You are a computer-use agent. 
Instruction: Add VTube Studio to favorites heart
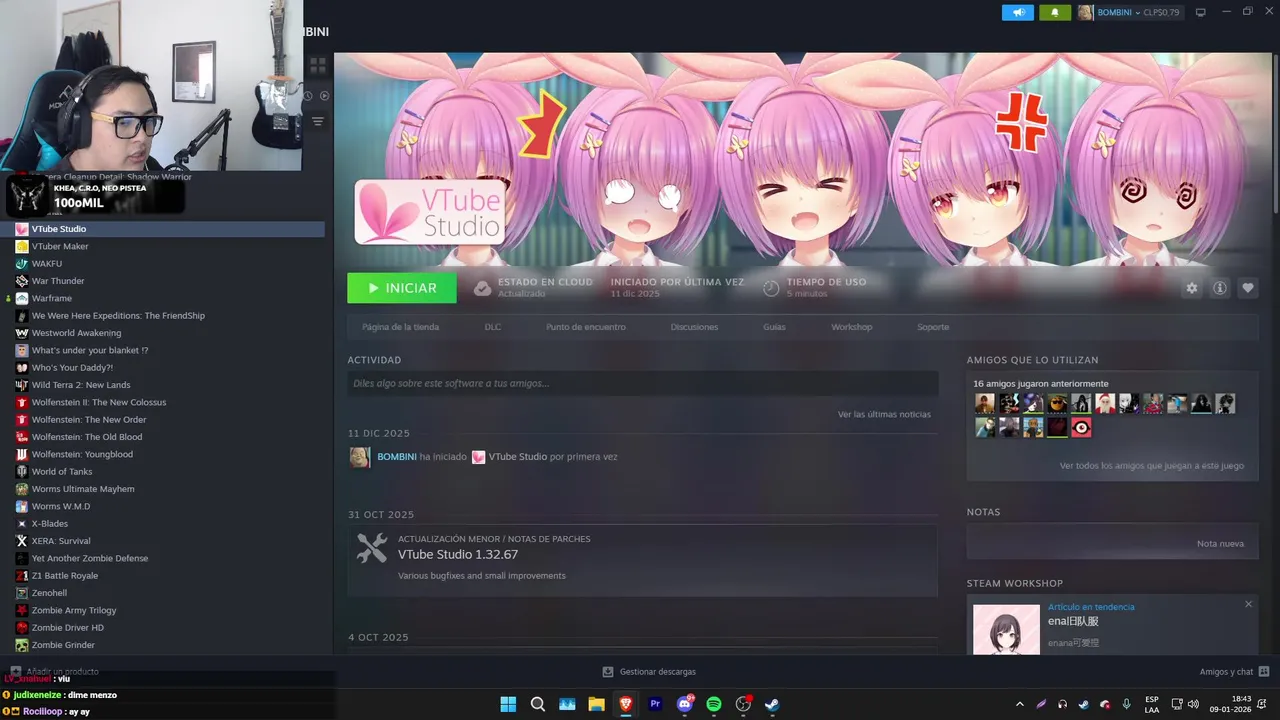click(1248, 288)
